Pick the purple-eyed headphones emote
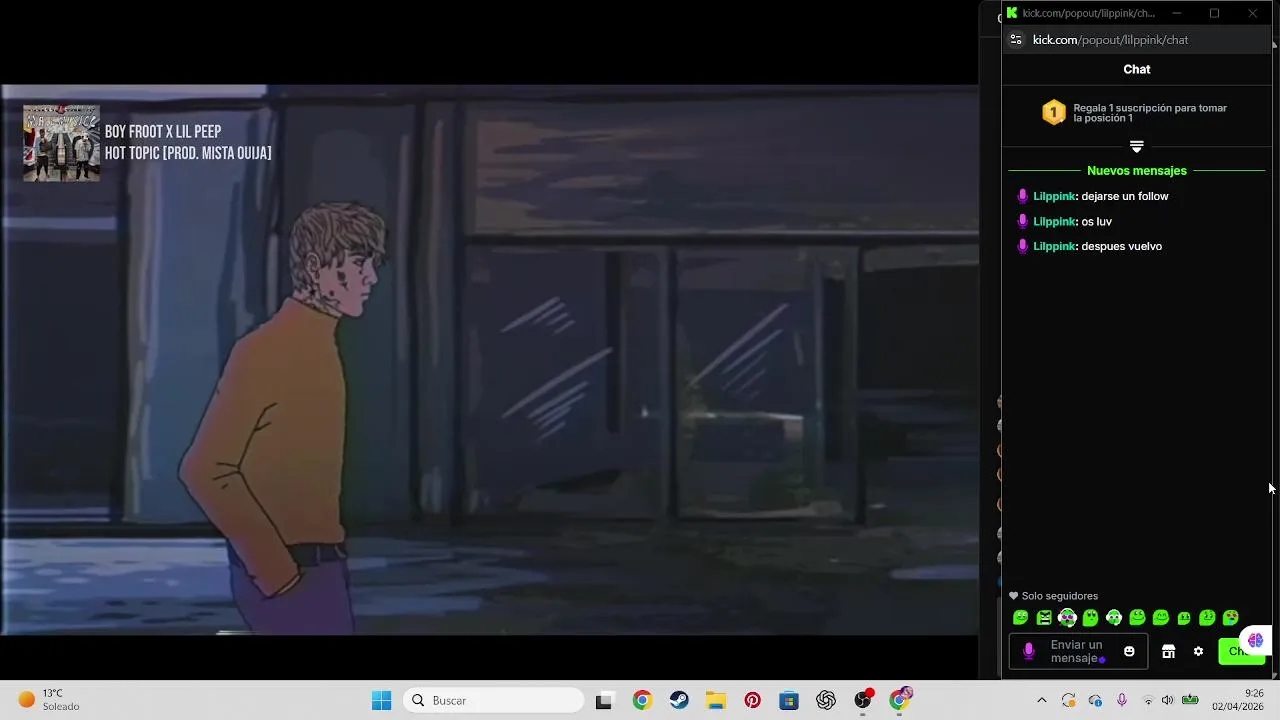The width and height of the screenshot is (1280, 720). click(1067, 618)
